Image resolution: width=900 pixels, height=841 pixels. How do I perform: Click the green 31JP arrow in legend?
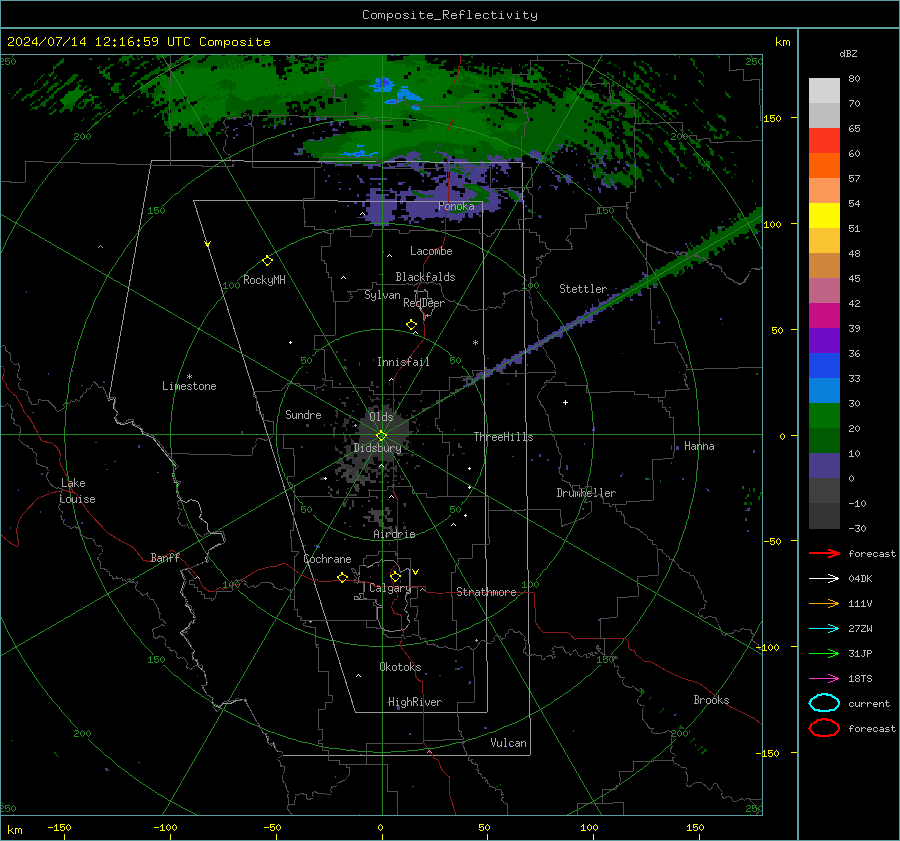pos(824,653)
